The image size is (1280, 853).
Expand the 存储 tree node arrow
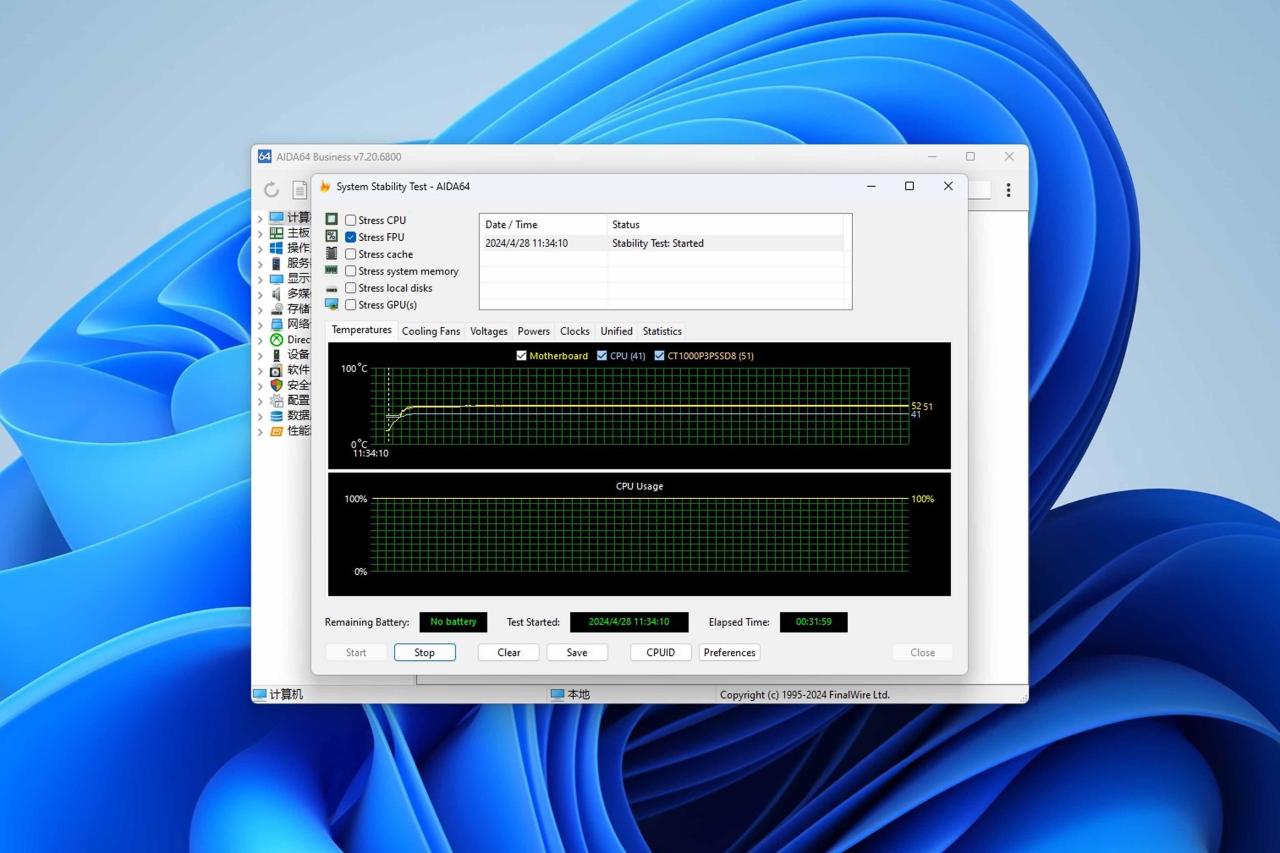[x=260, y=309]
